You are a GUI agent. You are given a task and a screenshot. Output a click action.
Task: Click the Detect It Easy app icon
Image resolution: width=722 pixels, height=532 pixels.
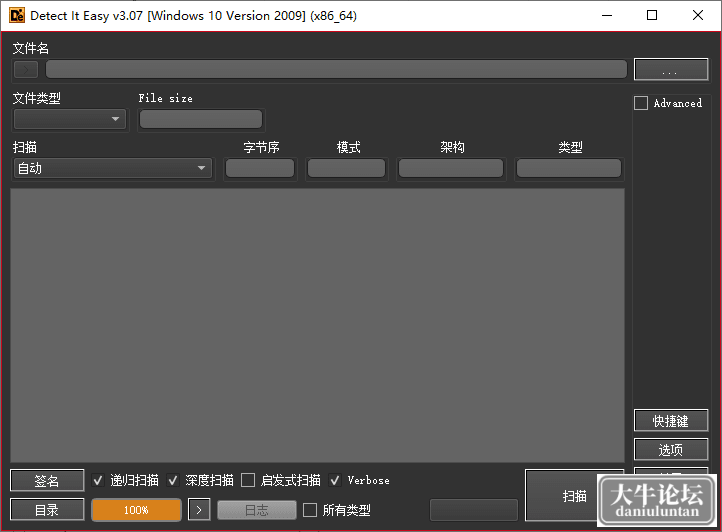click(x=17, y=15)
